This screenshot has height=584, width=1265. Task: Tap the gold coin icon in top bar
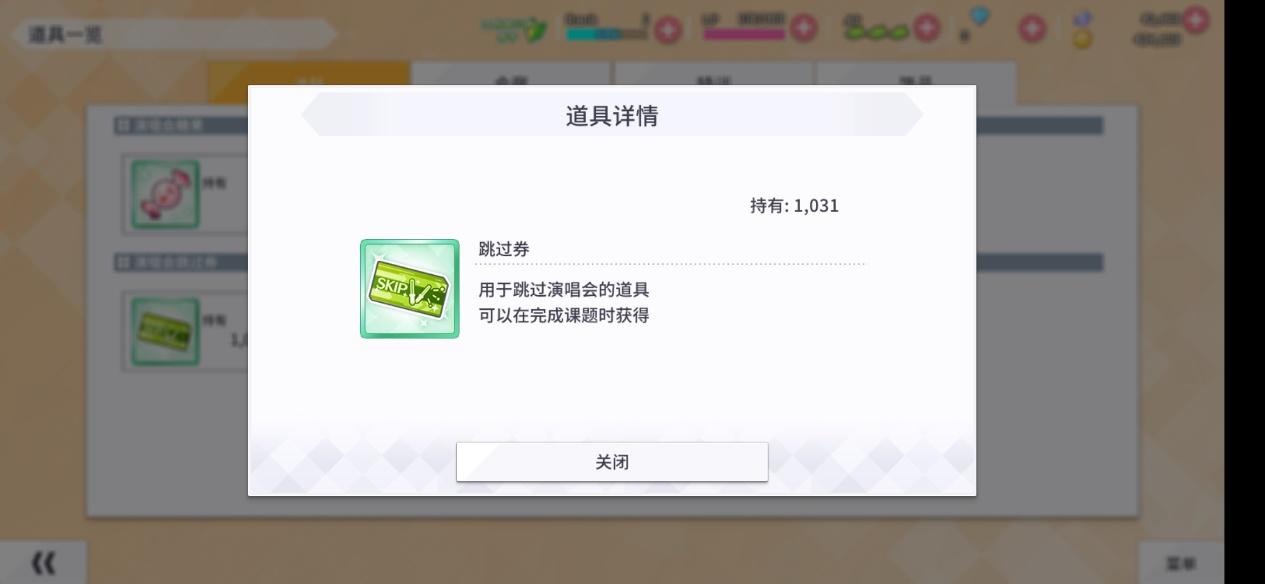coord(1082,39)
